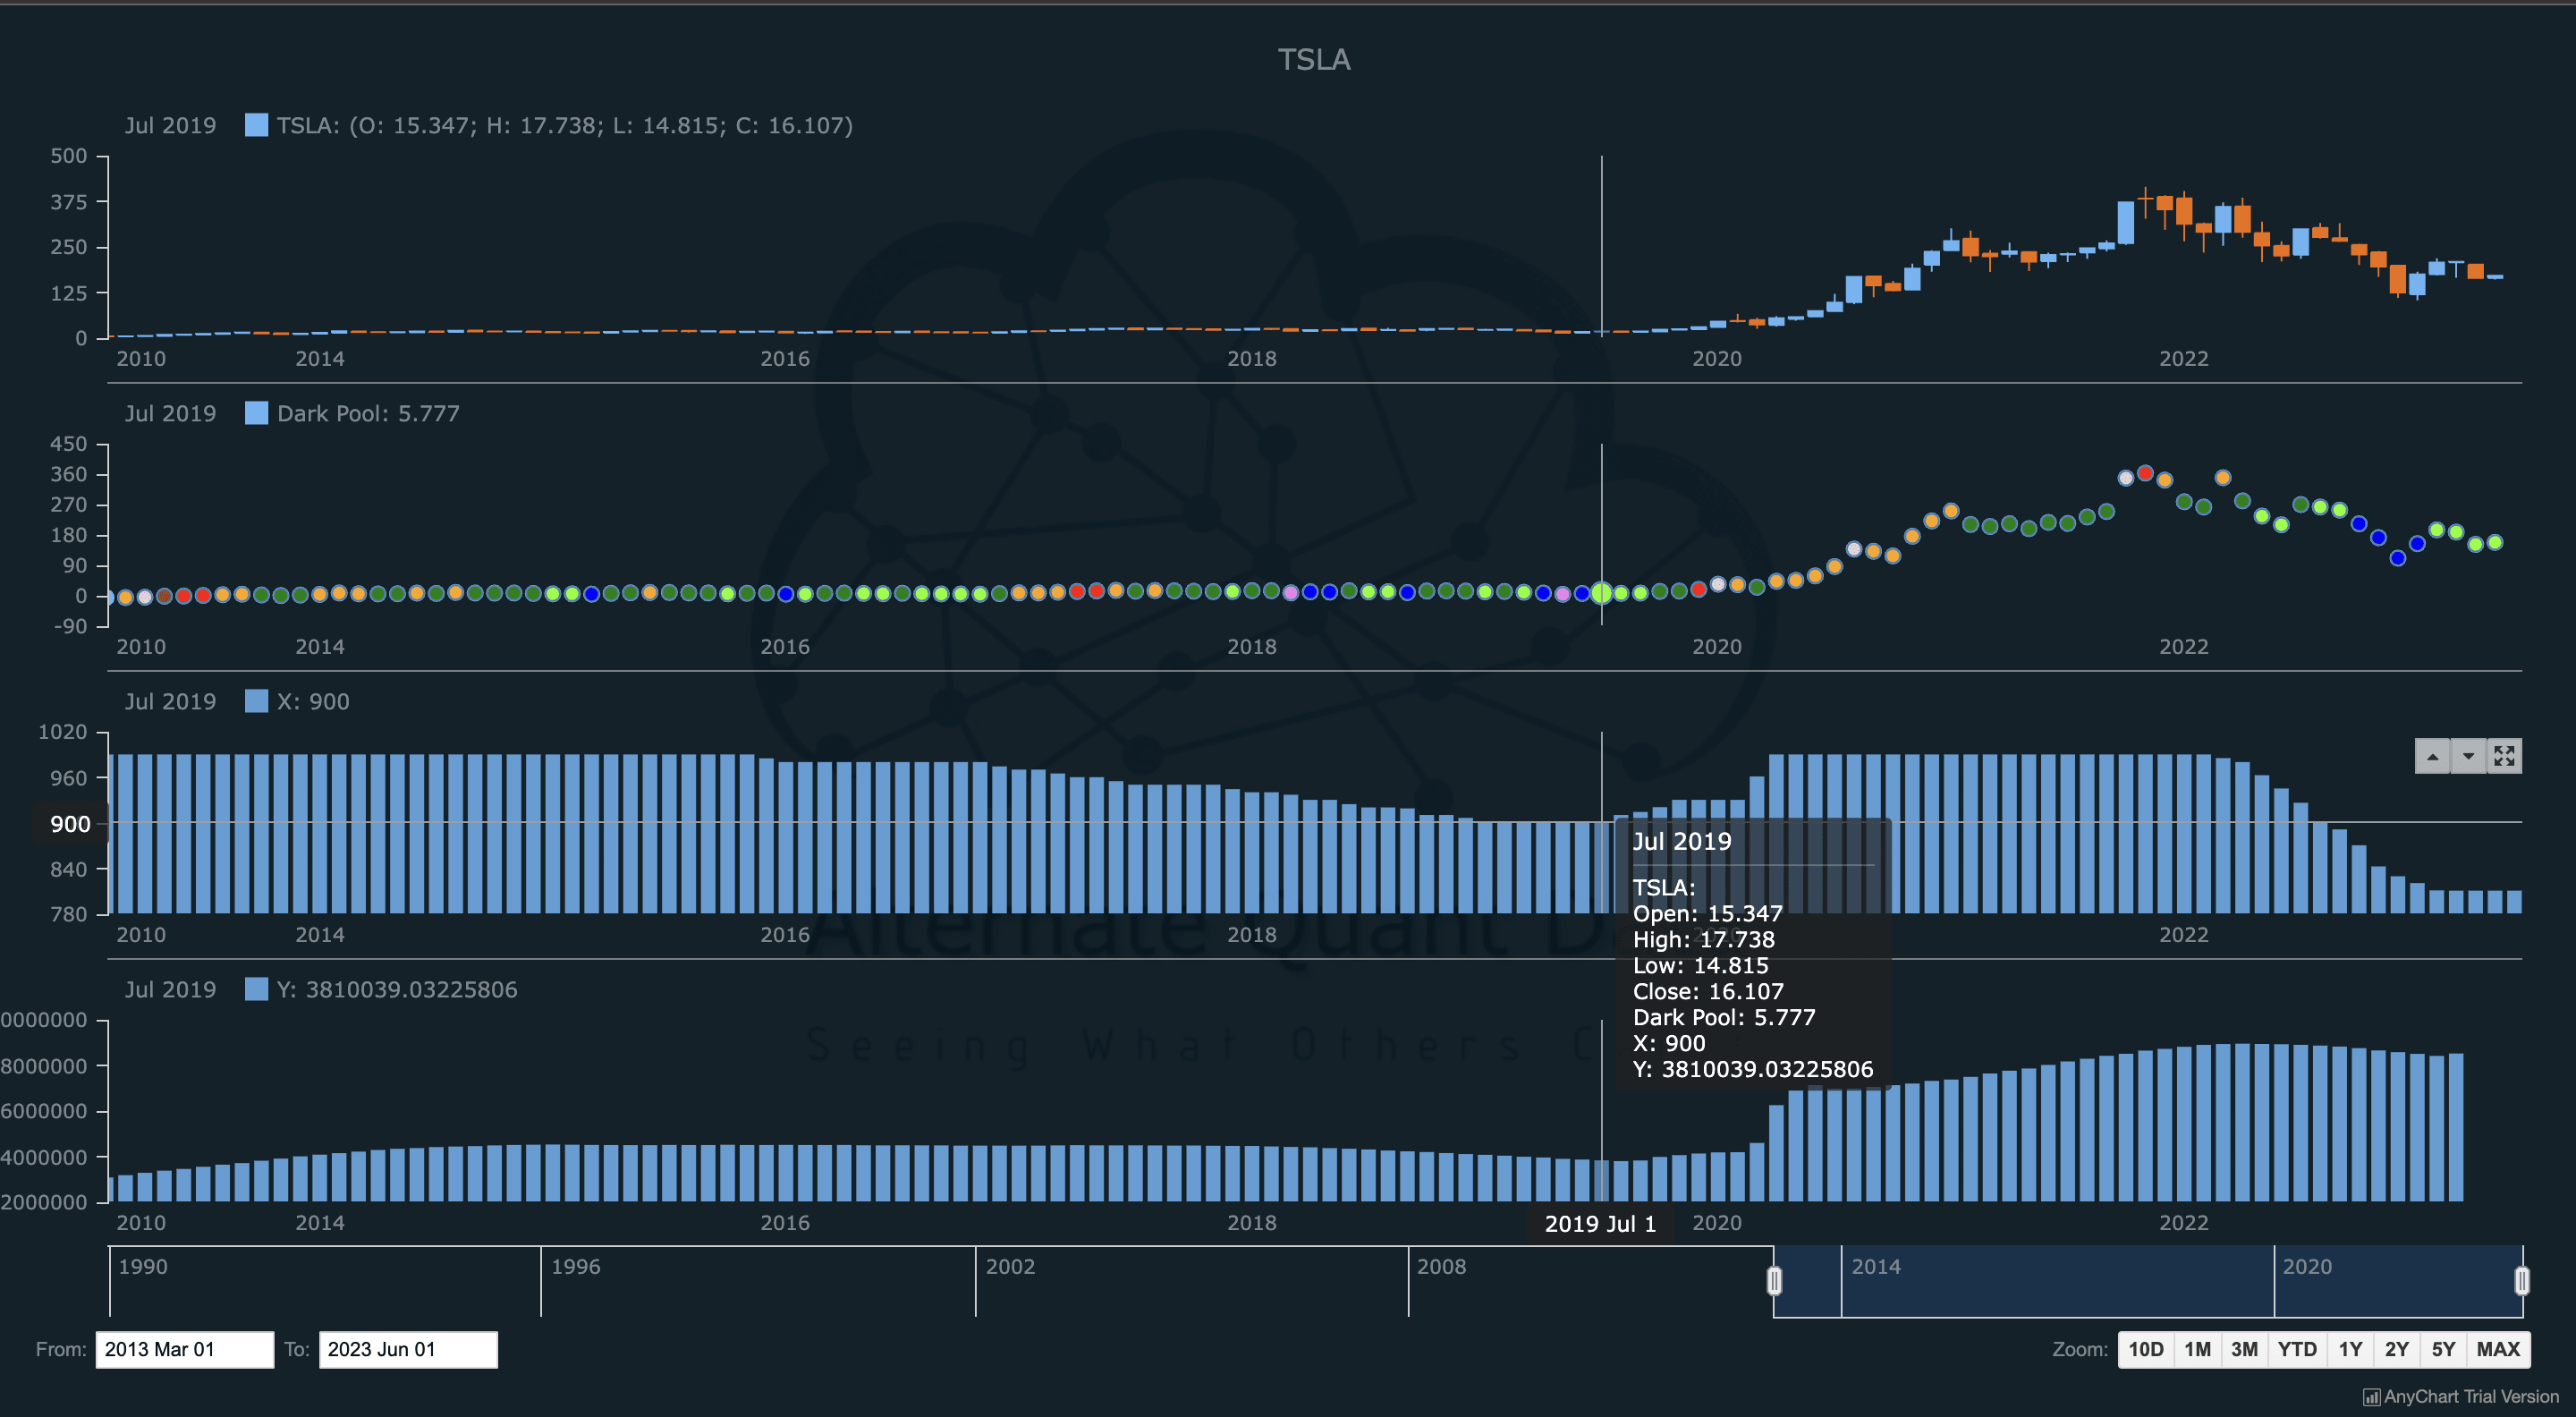
Task: Open the AnyChart Trial Version link
Action: pyautogui.click(x=2461, y=1397)
